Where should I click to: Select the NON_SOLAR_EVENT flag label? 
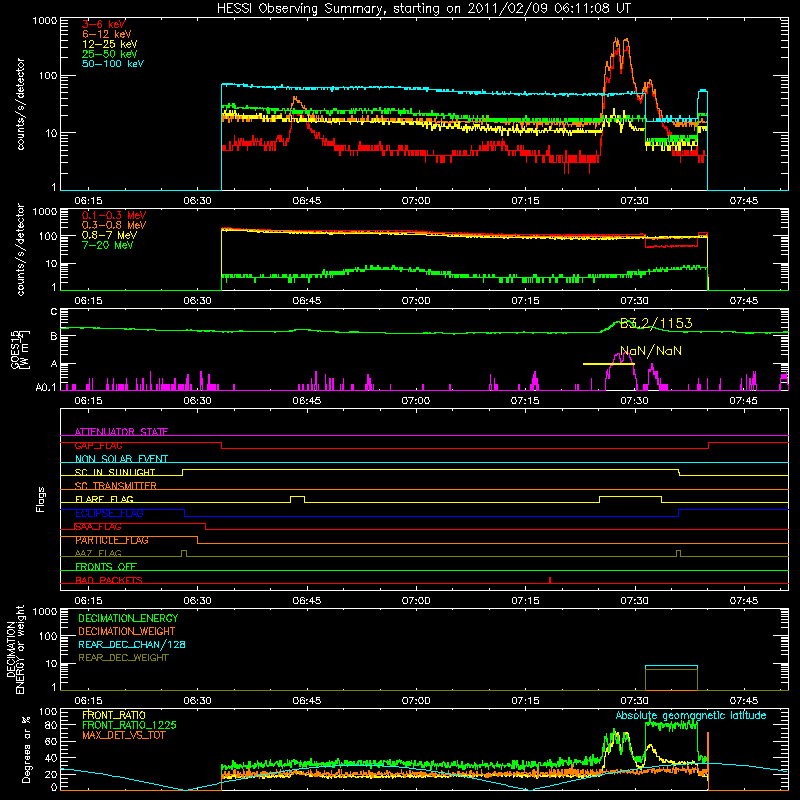(121, 459)
